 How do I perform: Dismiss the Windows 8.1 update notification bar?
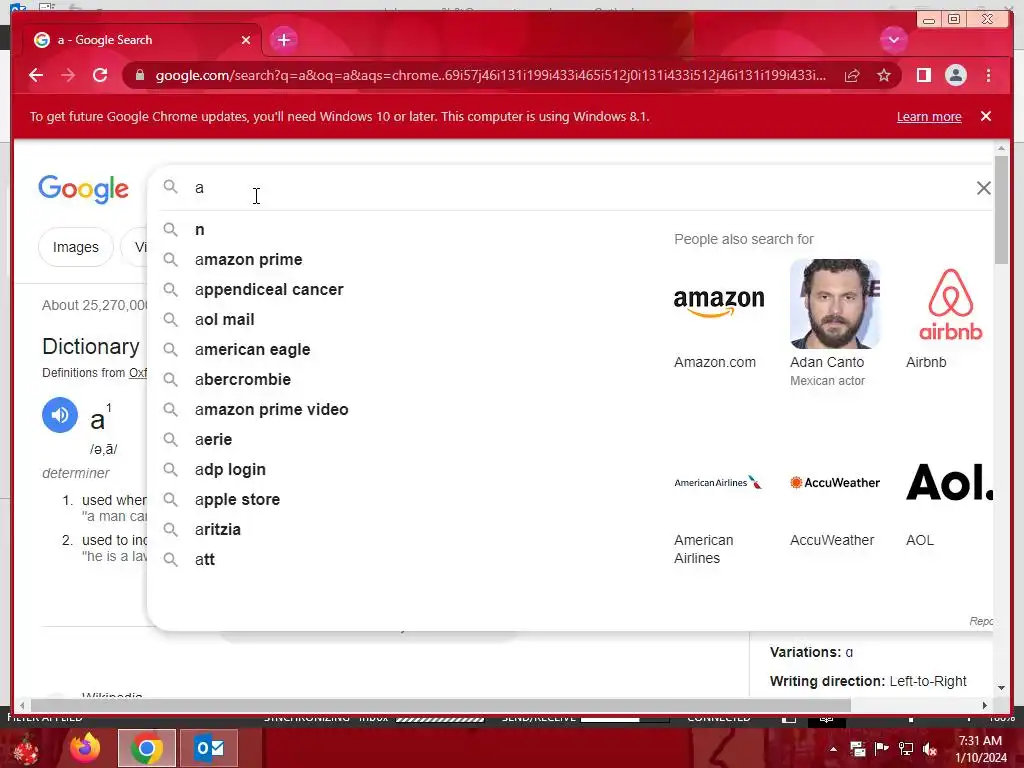[985, 116]
